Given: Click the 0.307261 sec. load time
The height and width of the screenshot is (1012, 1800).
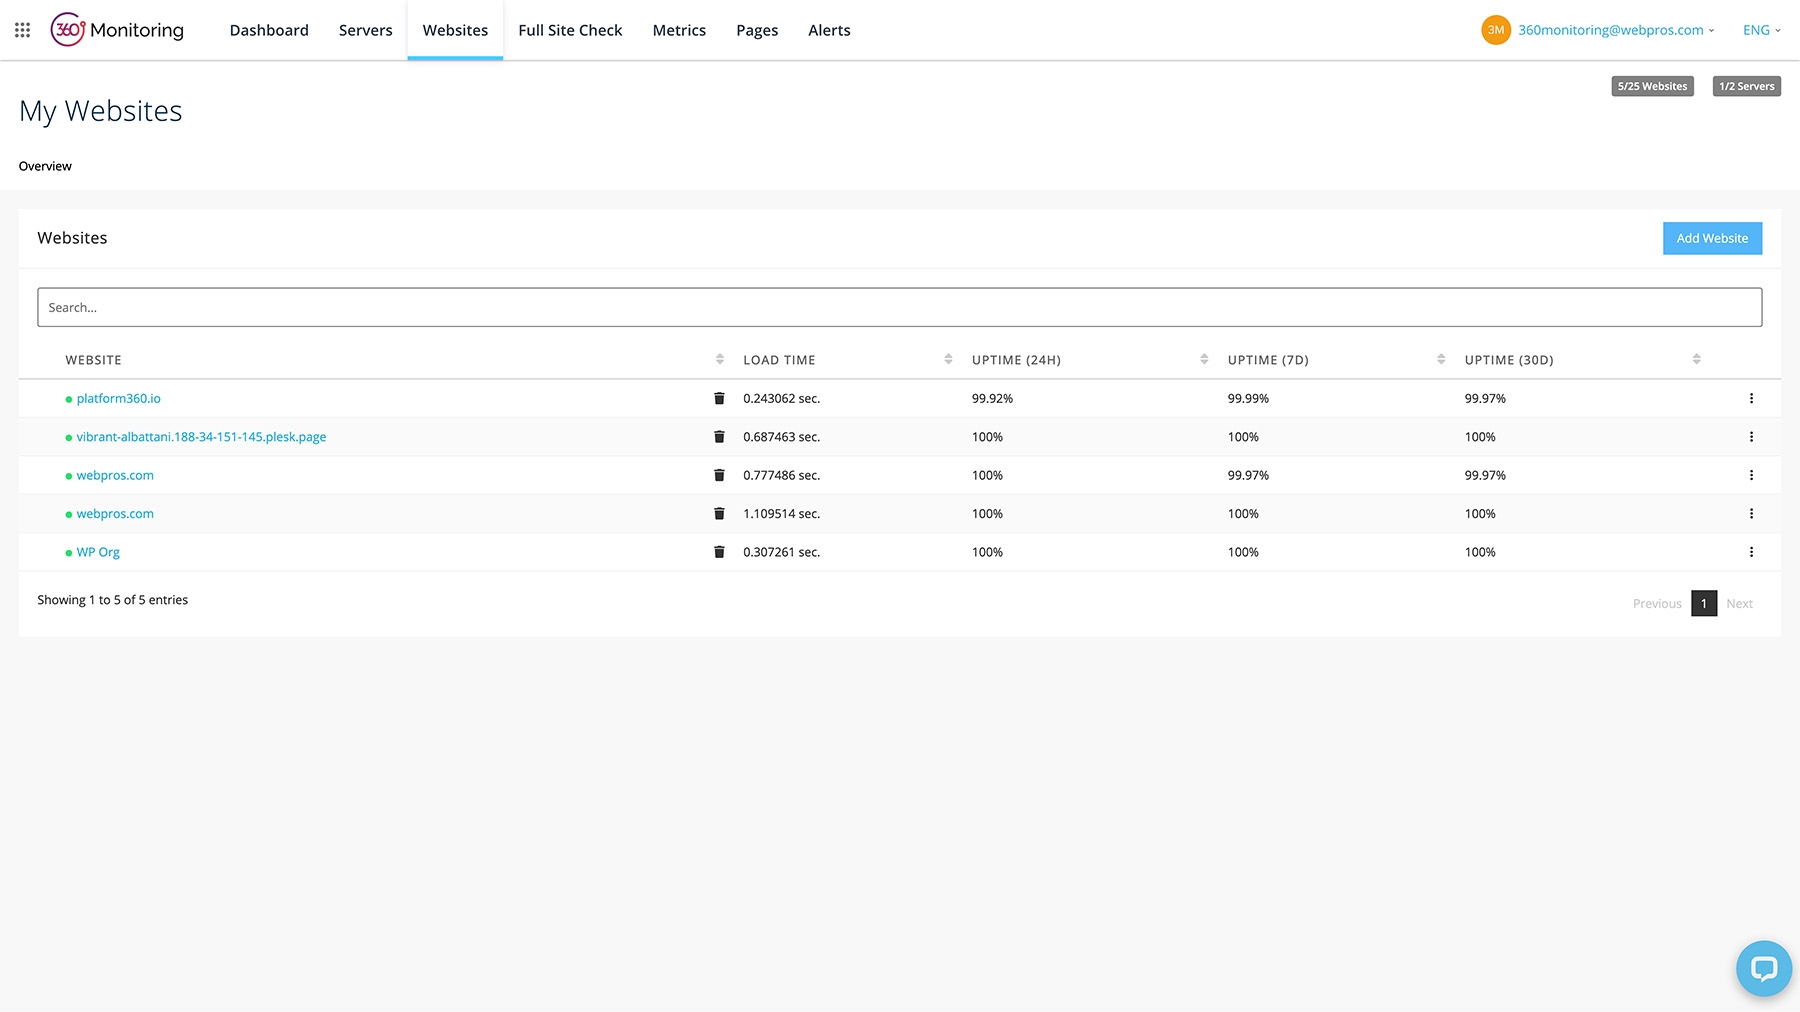Looking at the screenshot, I should tap(781, 552).
